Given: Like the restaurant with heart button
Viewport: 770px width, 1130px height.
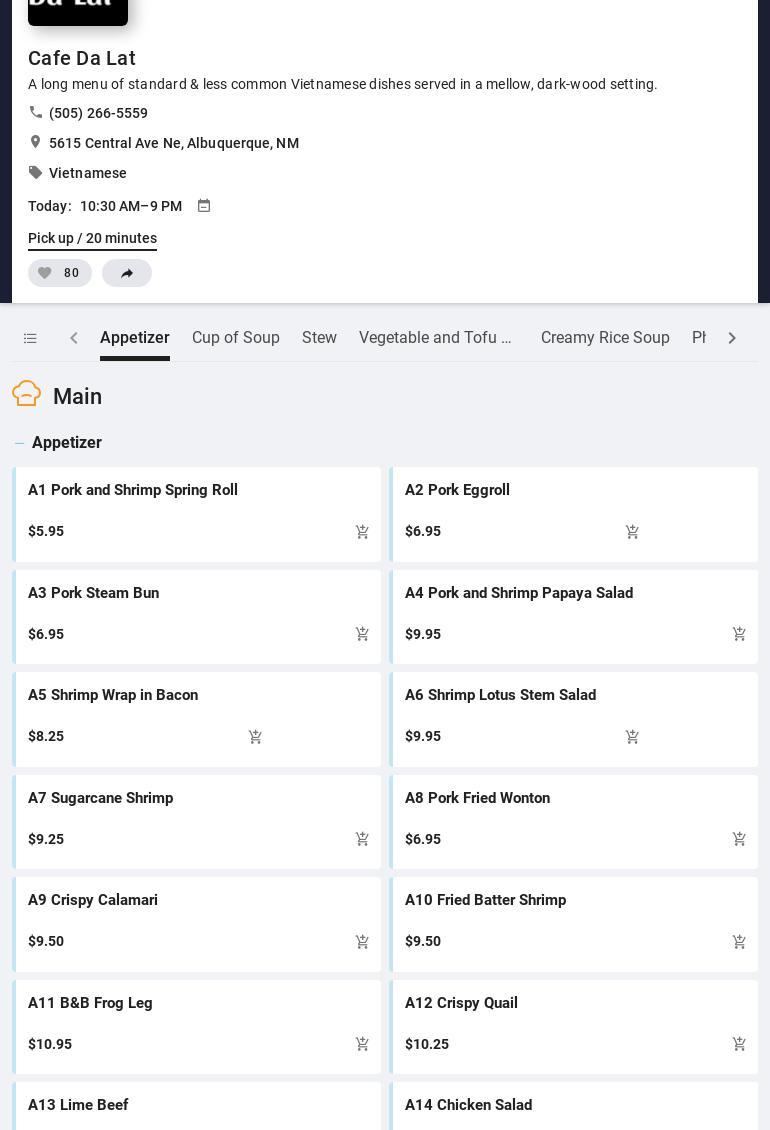Looking at the screenshot, I should click(59, 273).
